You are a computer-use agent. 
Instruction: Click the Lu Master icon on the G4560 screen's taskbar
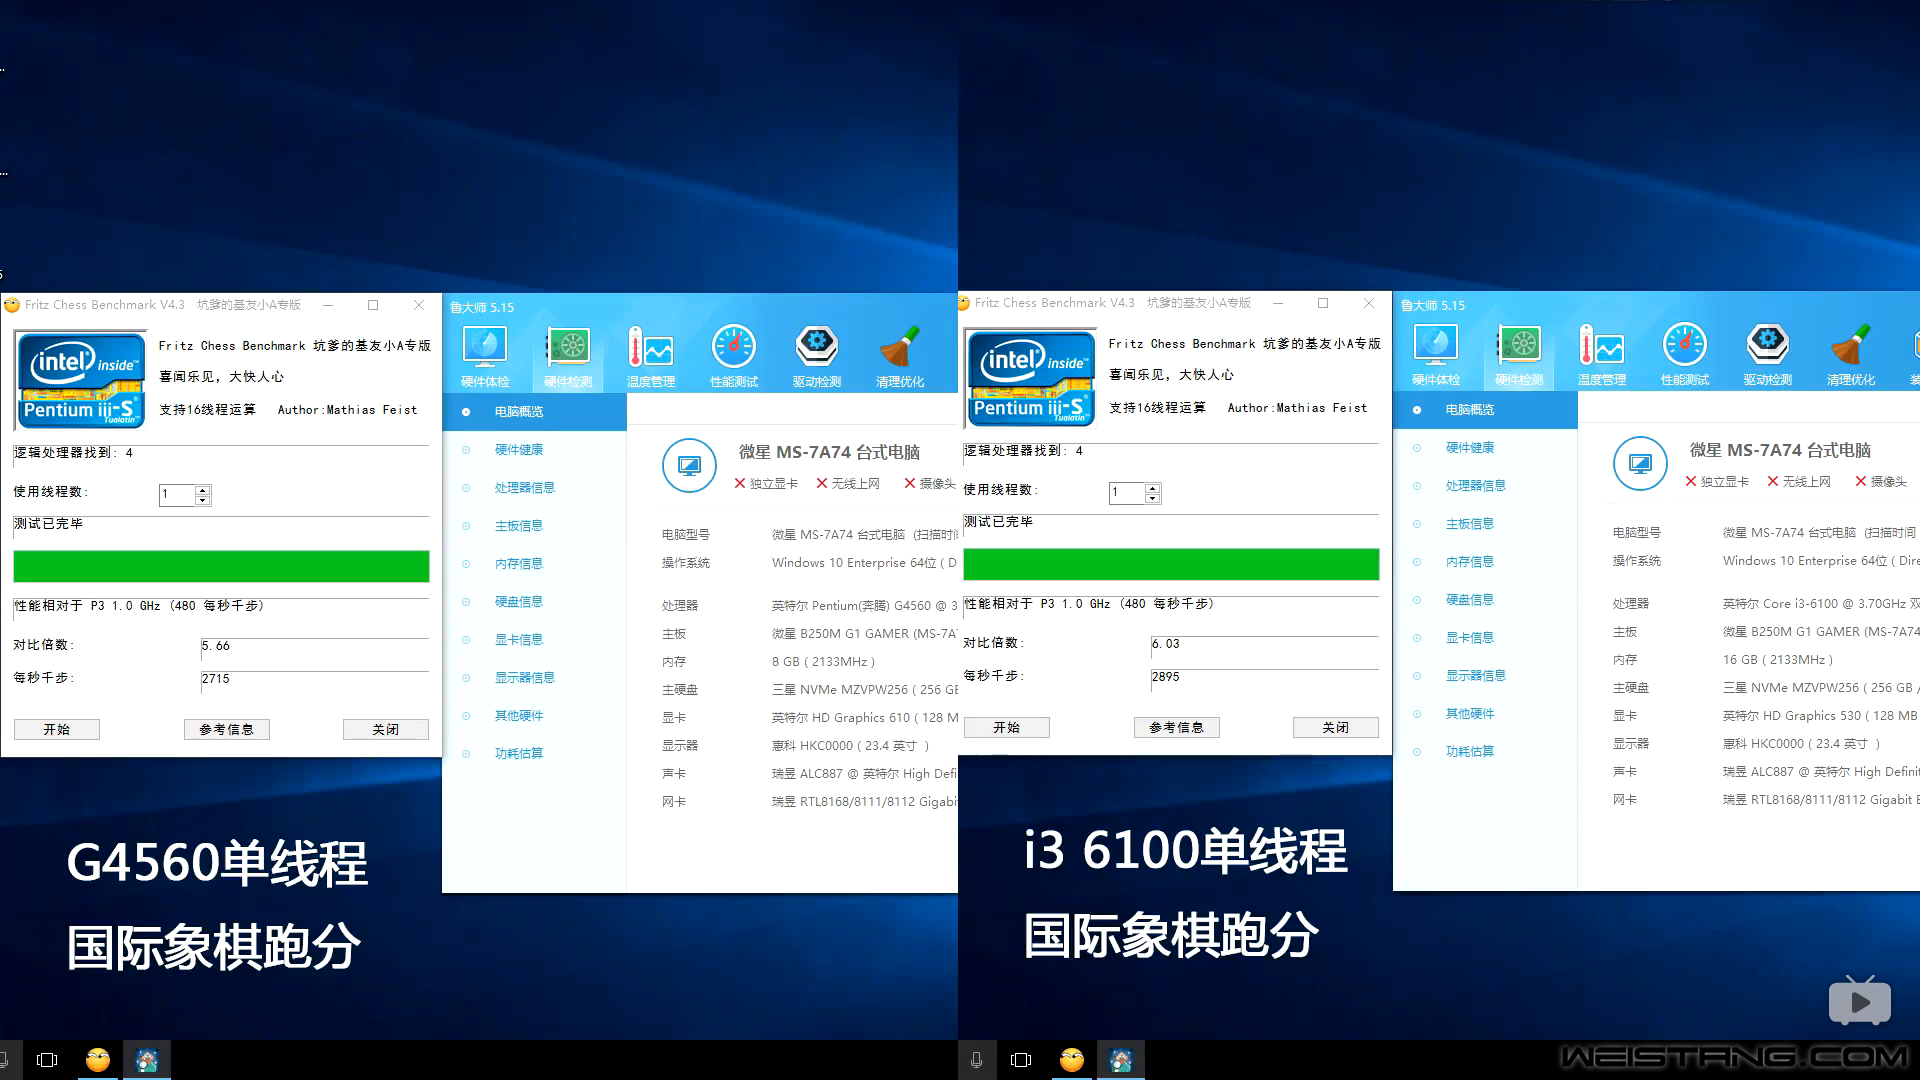click(x=147, y=1060)
